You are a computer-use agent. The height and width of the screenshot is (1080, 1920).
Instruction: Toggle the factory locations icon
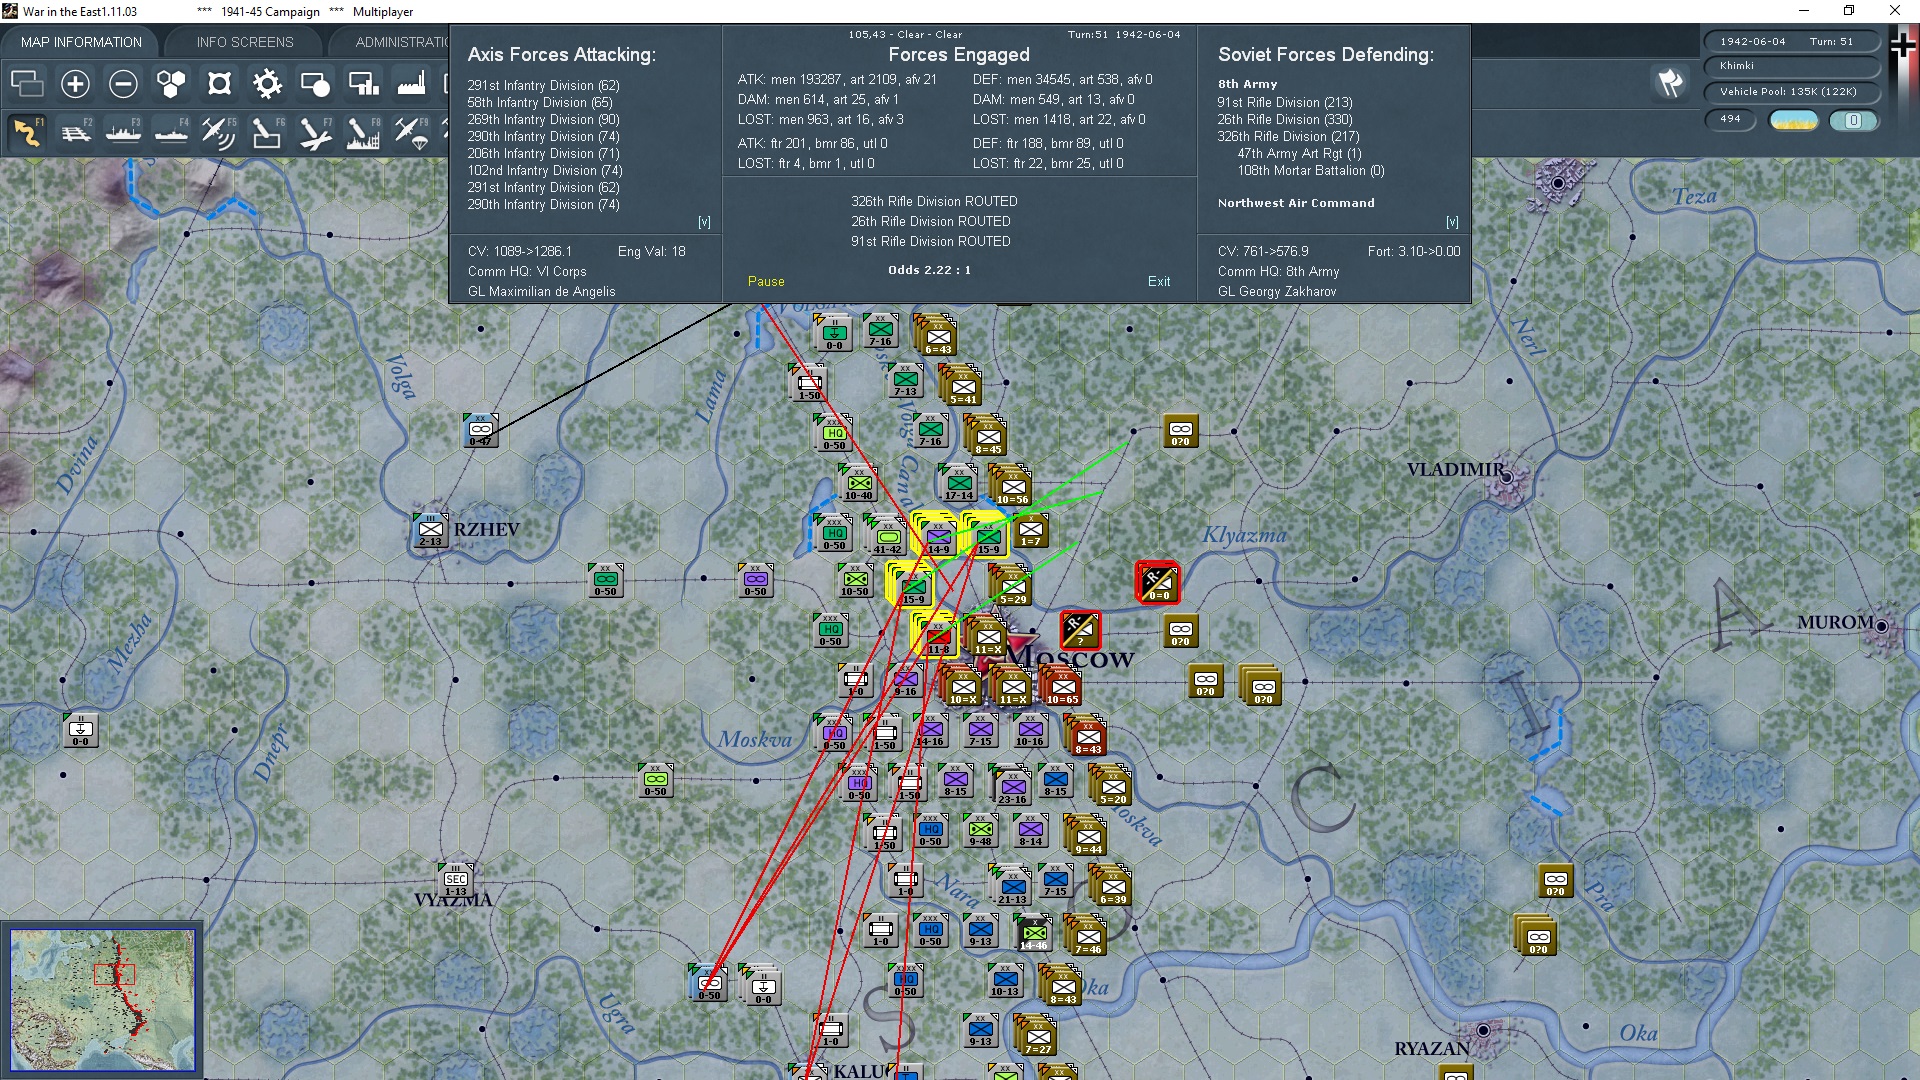coord(411,84)
